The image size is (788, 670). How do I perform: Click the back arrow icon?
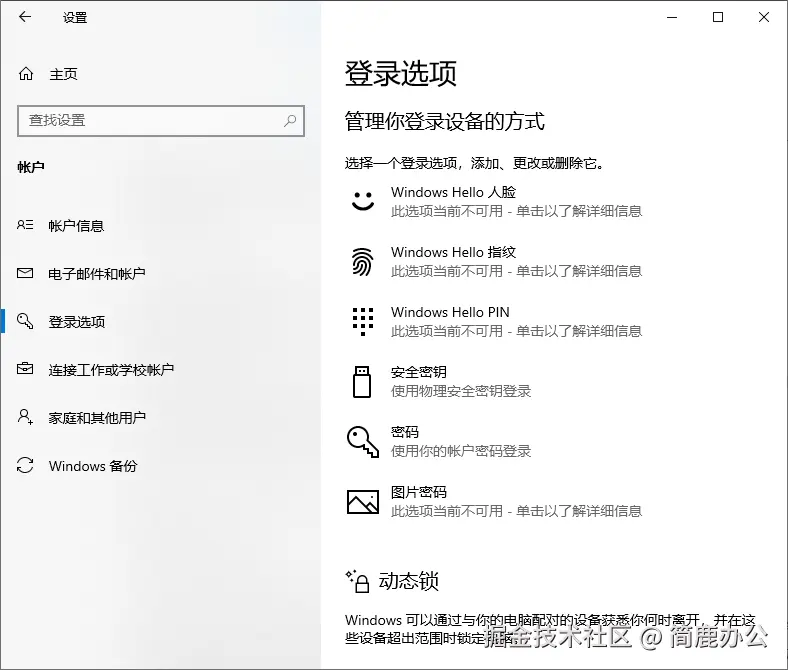(25, 17)
